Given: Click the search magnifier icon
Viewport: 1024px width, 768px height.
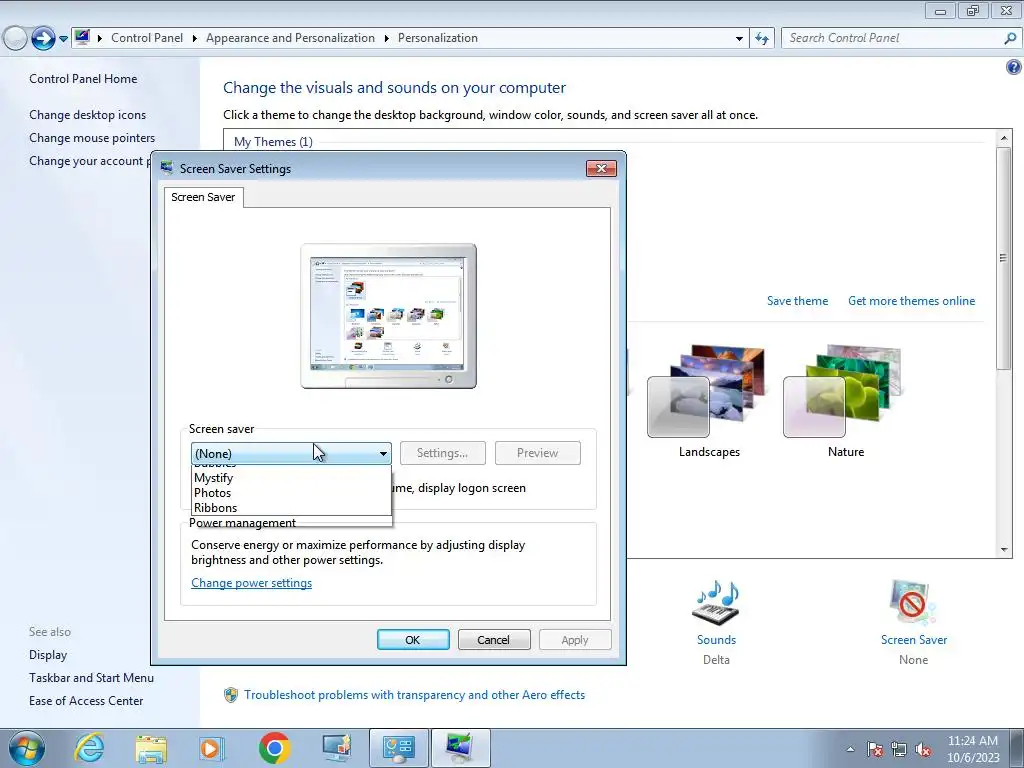Looking at the screenshot, I should pyautogui.click(x=1010, y=38).
